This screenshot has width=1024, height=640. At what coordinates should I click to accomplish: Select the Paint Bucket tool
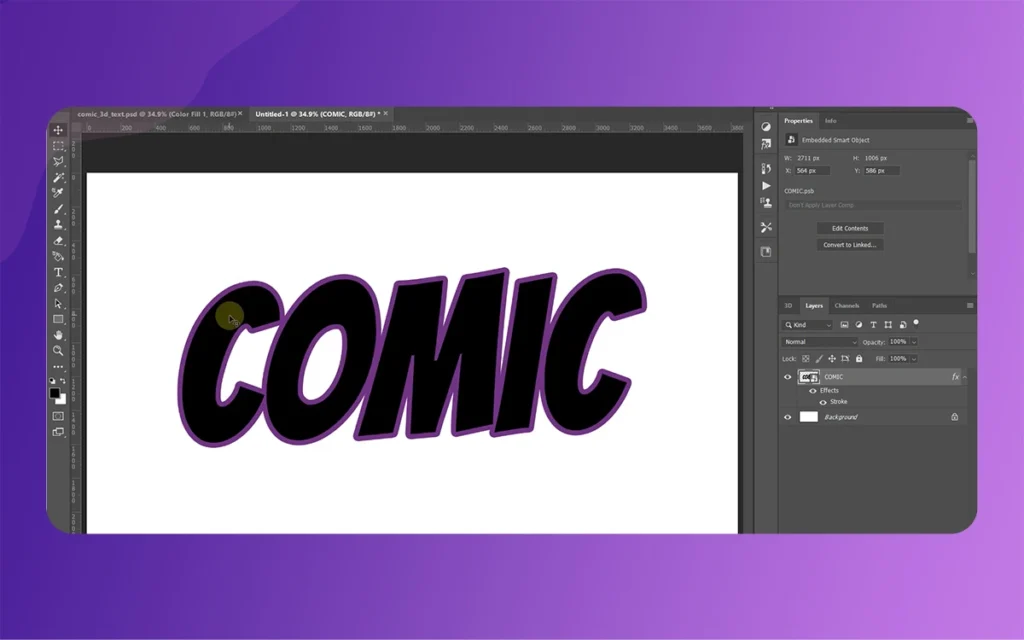(x=58, y=256)
